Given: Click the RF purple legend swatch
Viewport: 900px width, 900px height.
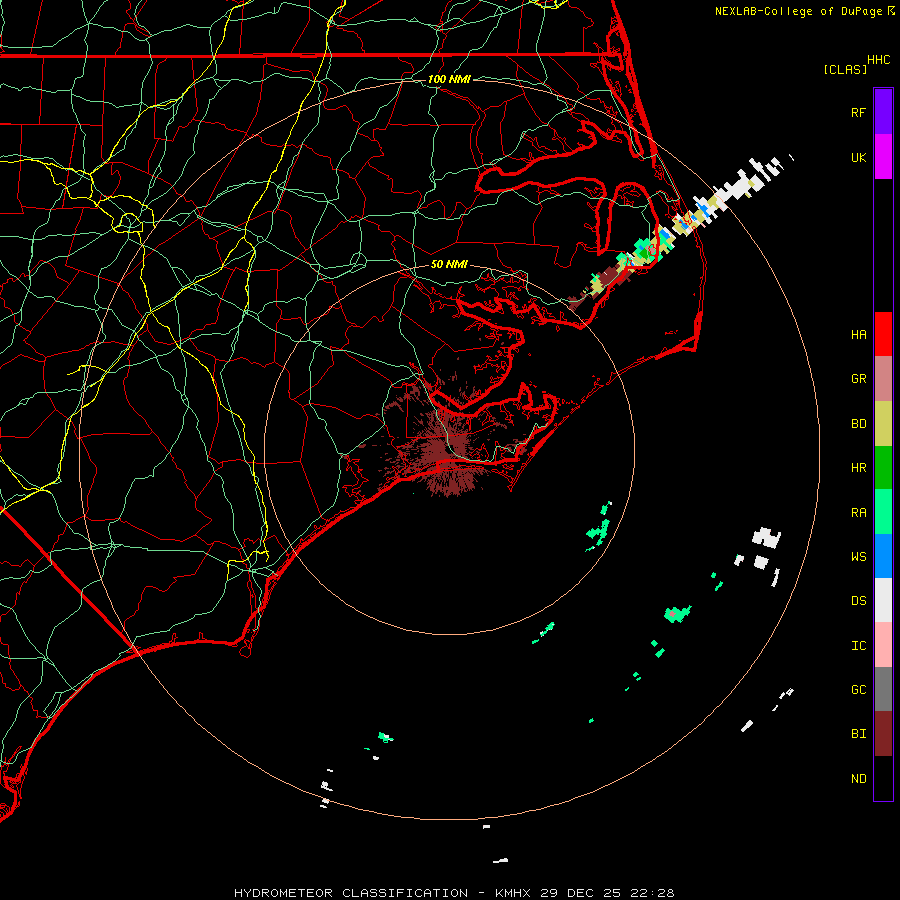Looking at the screenshot, I should tap(883, 112).
